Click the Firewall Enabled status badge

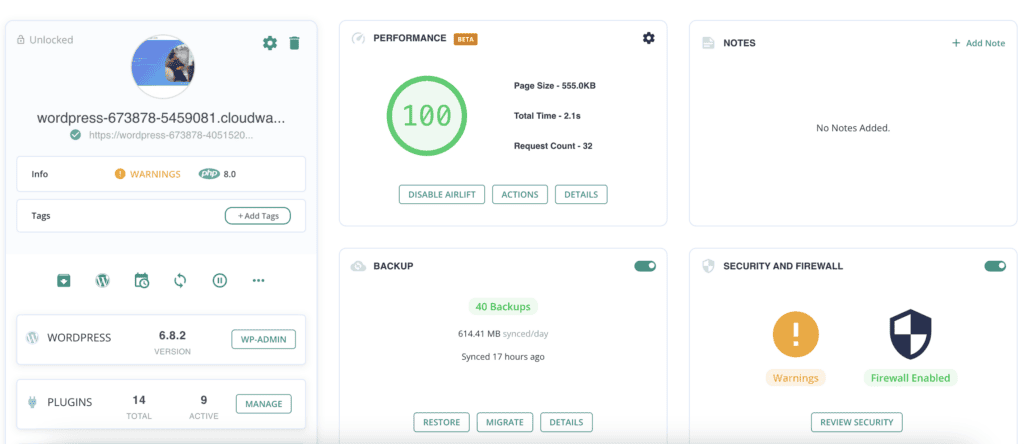[910, 377]
